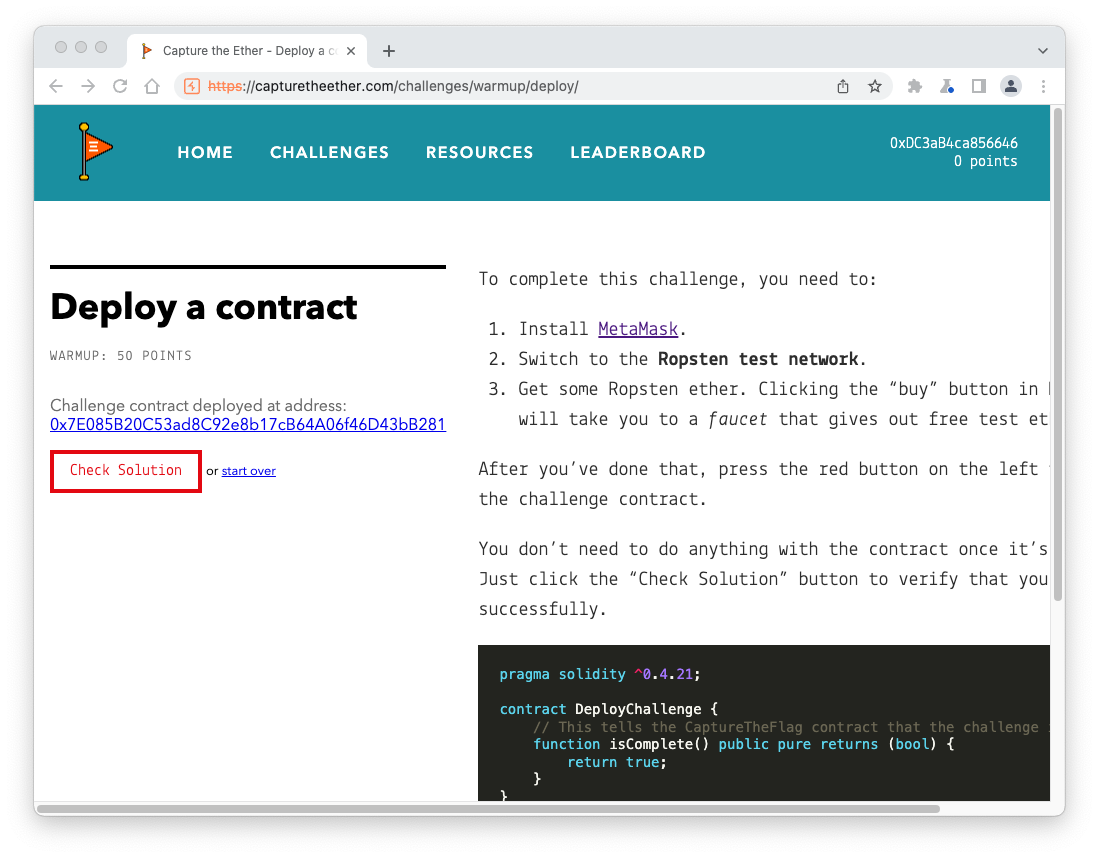
Task: Open the Chrome labs flask icon
Action: tap(947, 86)
